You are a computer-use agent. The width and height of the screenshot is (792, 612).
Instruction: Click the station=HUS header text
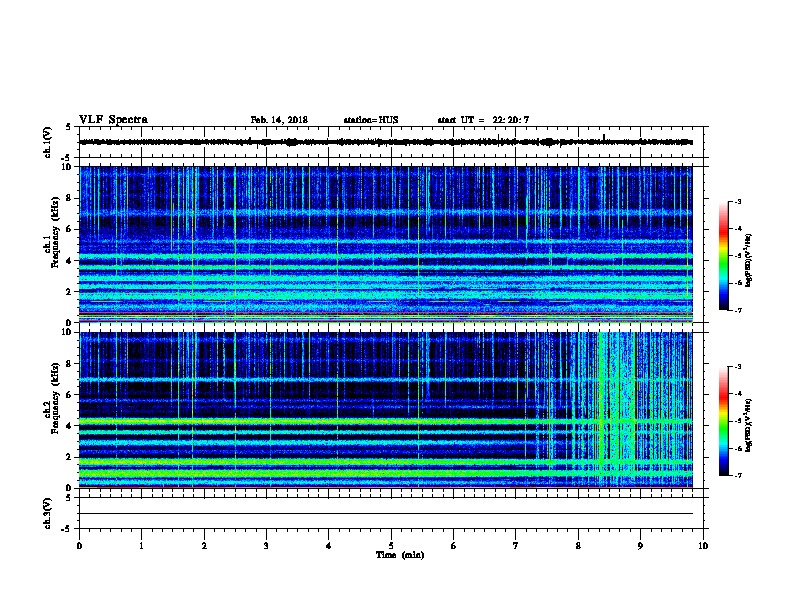tap(371, 120)
